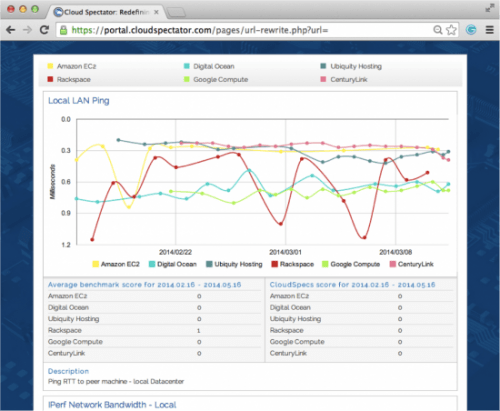Click the magnifier zoom icon in address bar
Screen dimensions: 500x411
(437, 30)
